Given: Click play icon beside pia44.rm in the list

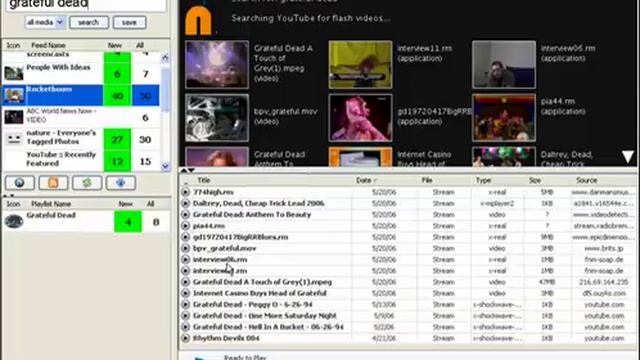Looking at the screenshot, I should pyautogui.click(x=185, y=226).
